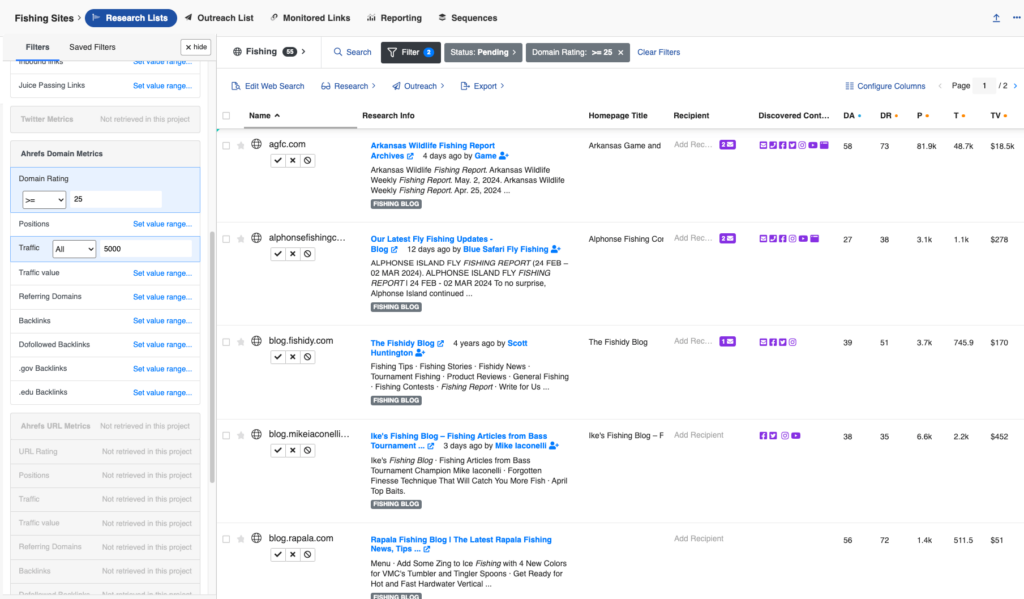Switch to the Outreach List tab
This screenshot has height=599, width=1024.
click(x=219, y=18)
